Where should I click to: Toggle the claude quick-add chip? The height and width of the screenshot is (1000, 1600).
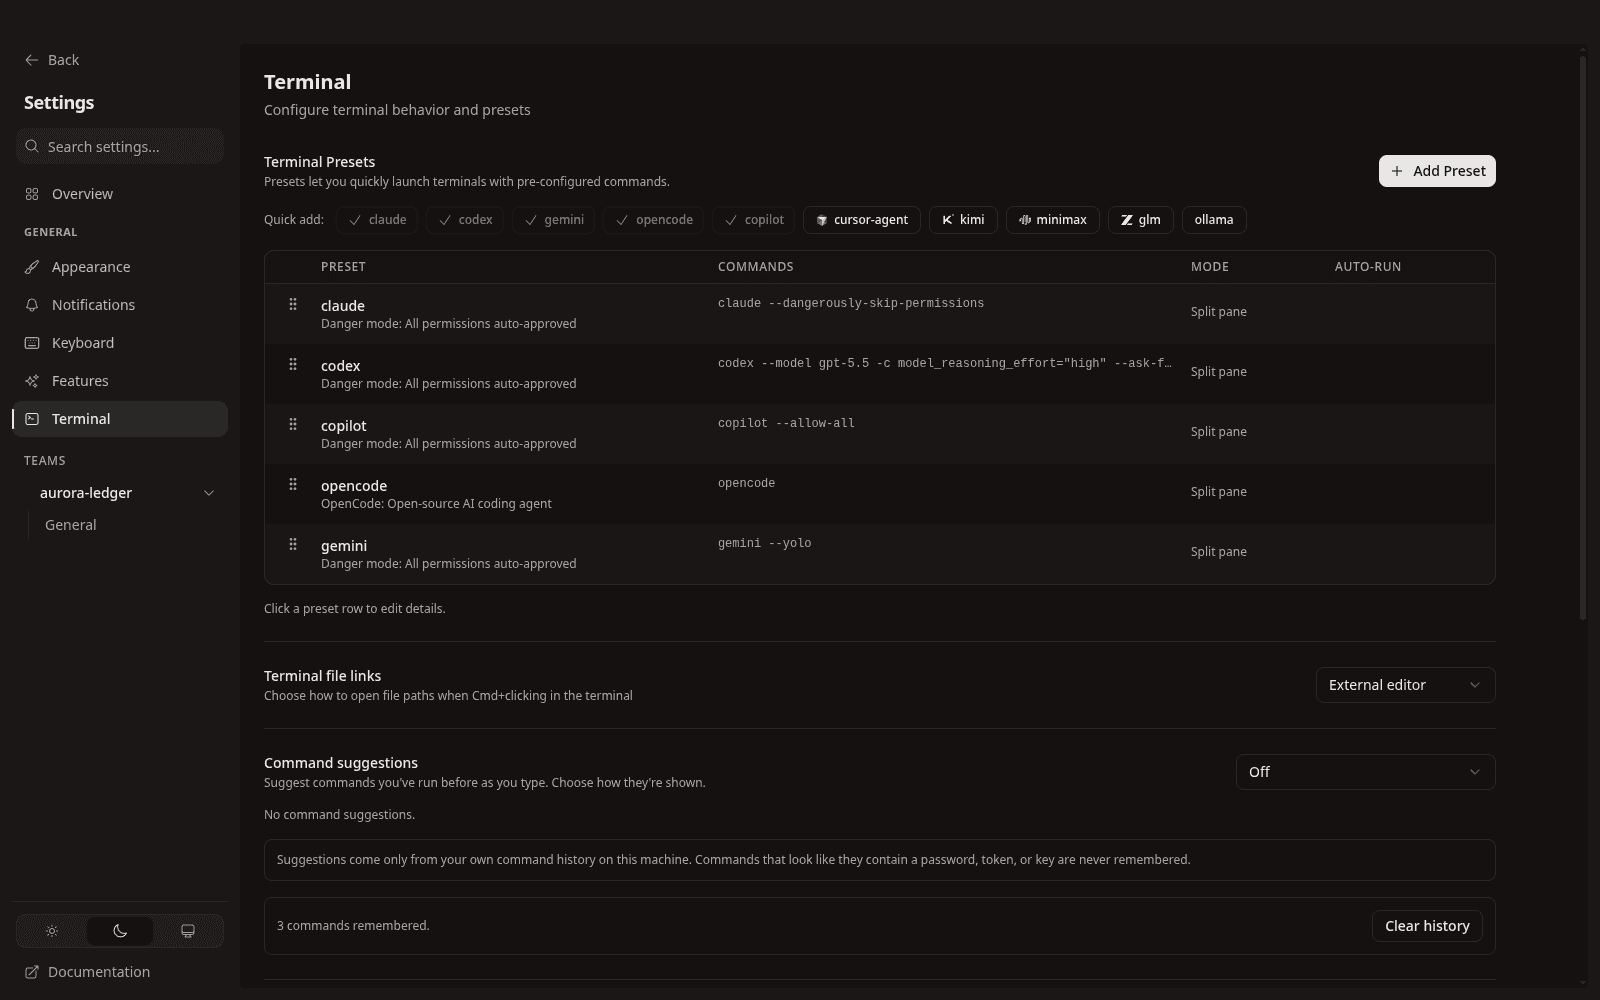[377, 220]
